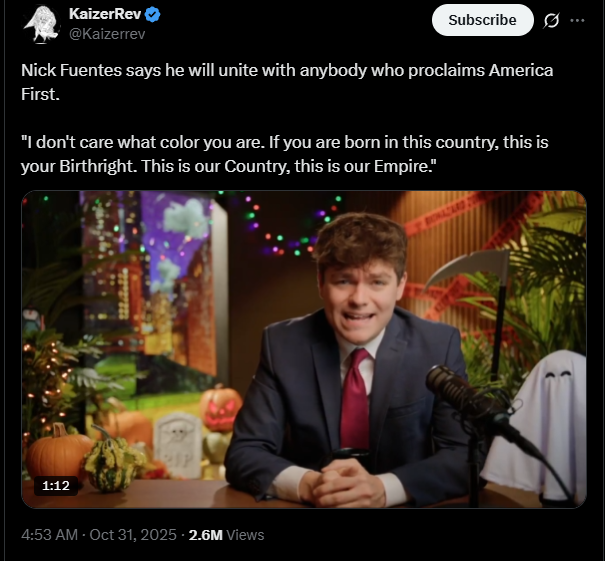The height and width of the screenshot is (561, 605).
Task: Open the three-dot More options menu
Action: (577, 20)
